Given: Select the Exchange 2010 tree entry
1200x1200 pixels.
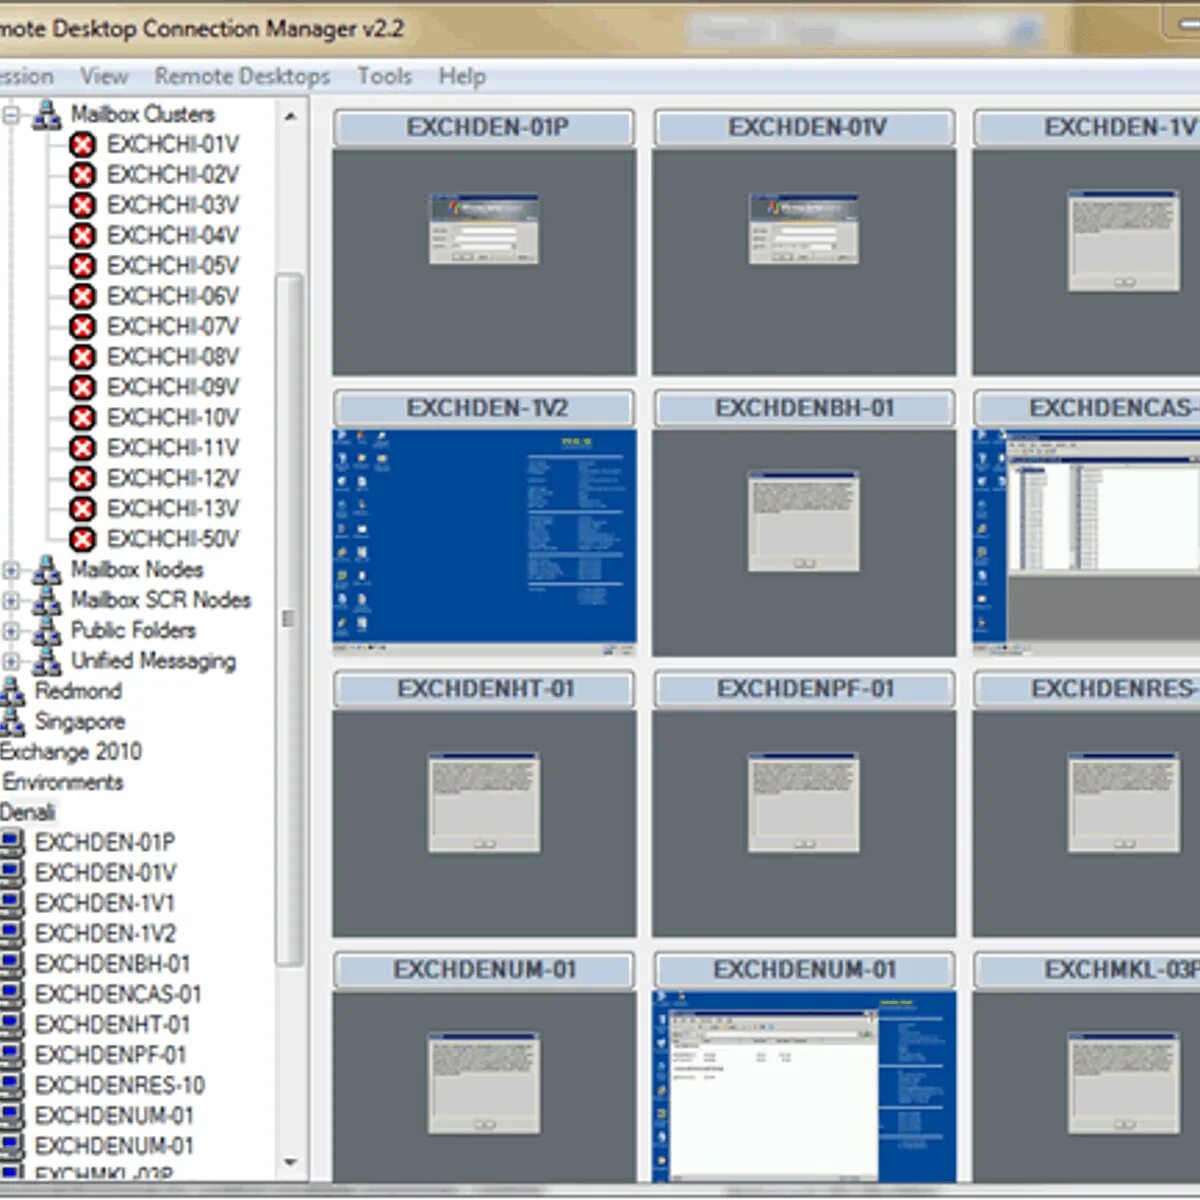Looking at the screenshot, I should tap(71, 752).
